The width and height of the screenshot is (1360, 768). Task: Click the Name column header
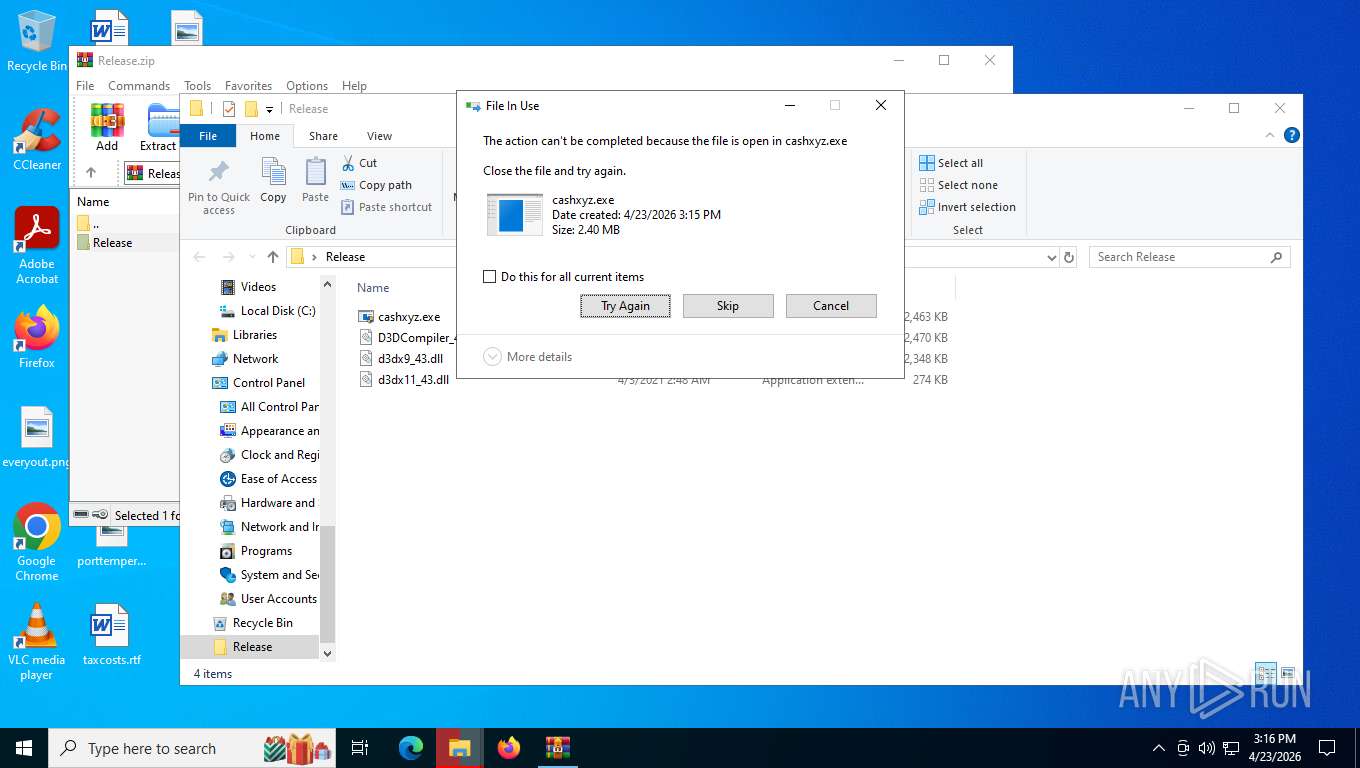point(373,288)
